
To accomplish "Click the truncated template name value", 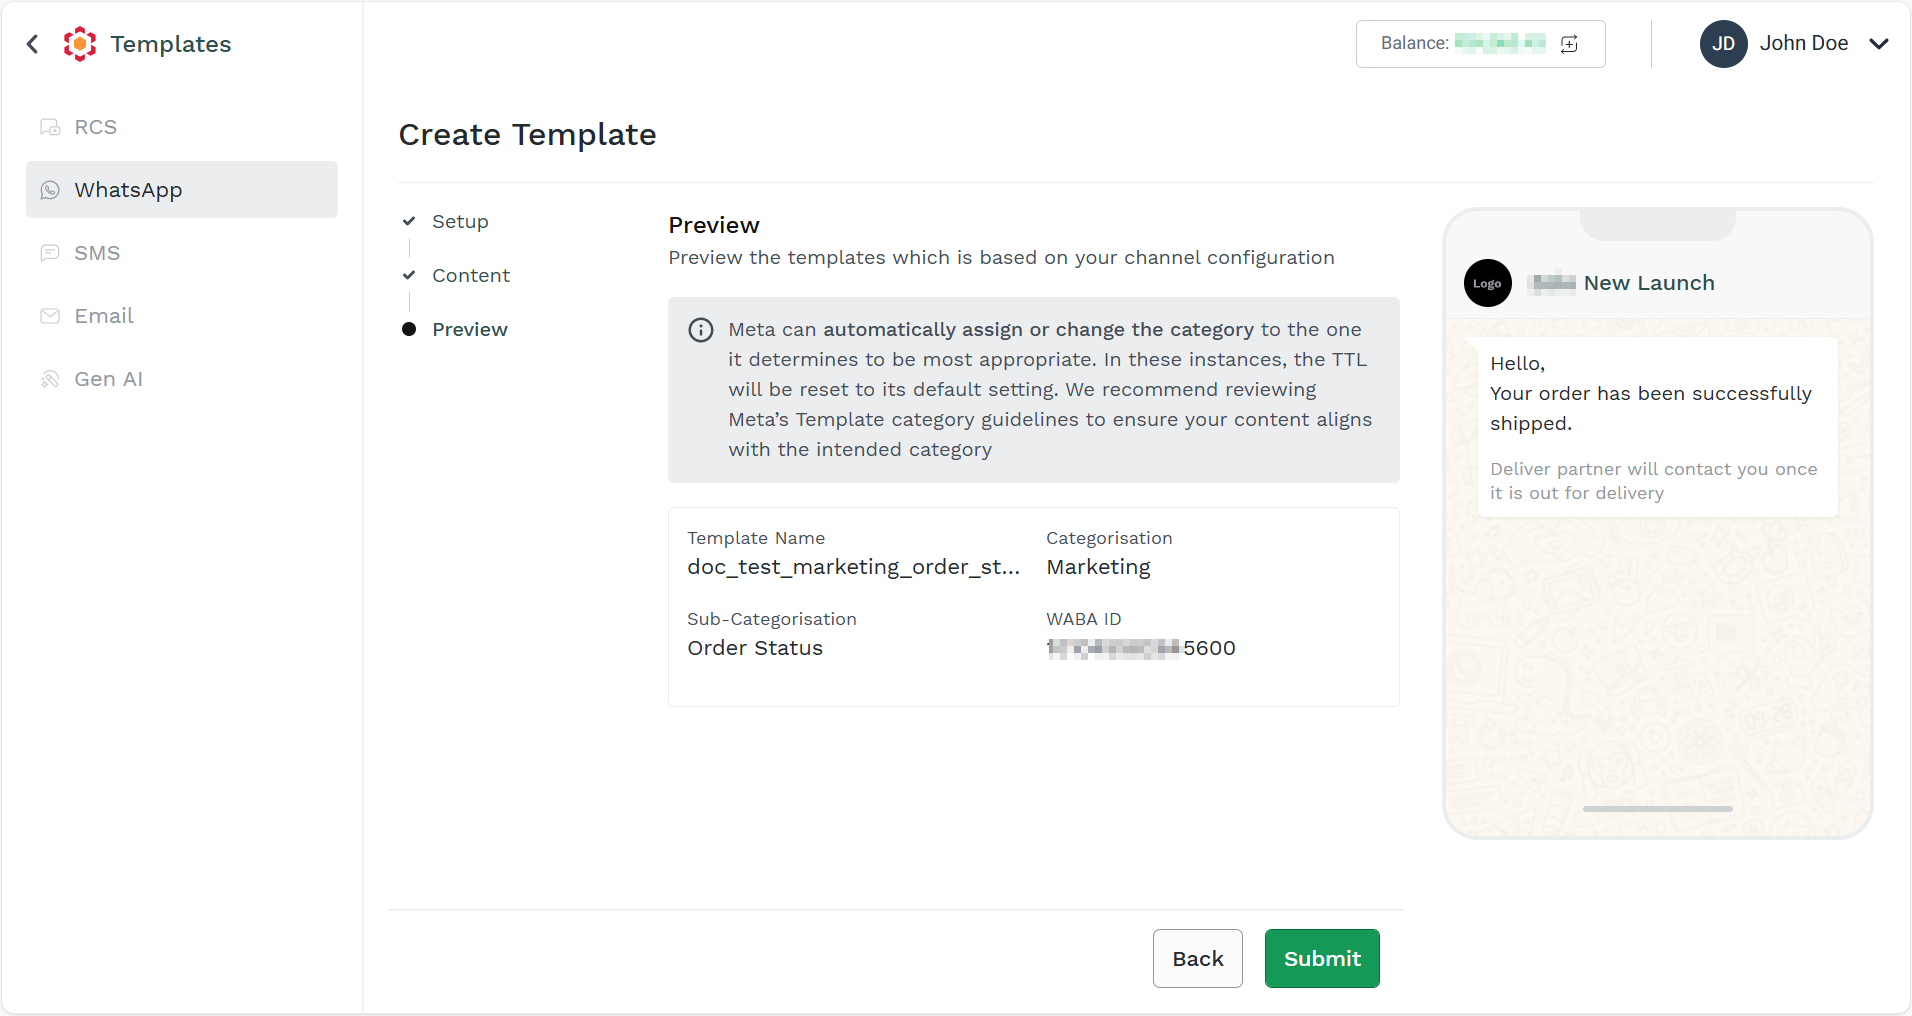I will tap(854, 567).
